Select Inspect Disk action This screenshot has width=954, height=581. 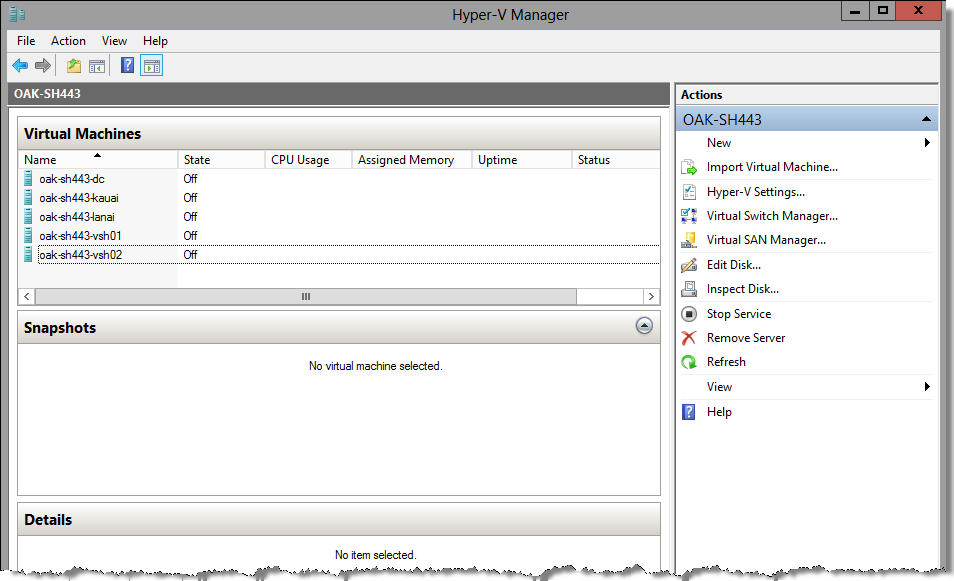point(744,288)
